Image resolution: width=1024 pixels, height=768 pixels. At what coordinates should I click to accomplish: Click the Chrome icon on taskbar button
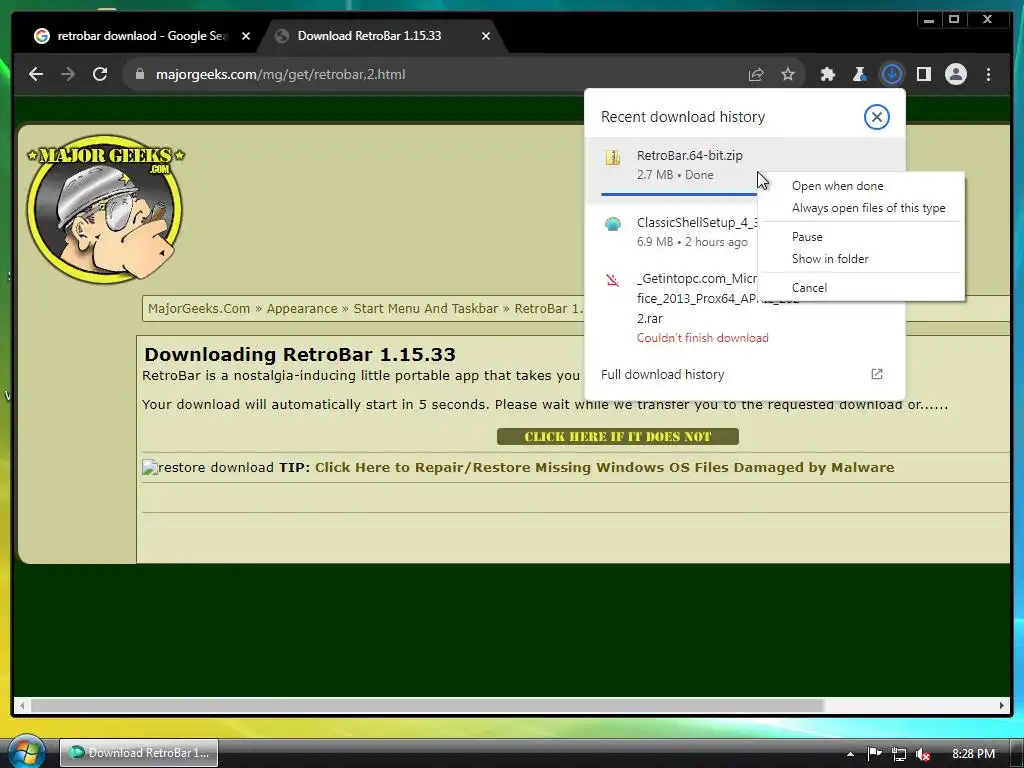[76, 752]
